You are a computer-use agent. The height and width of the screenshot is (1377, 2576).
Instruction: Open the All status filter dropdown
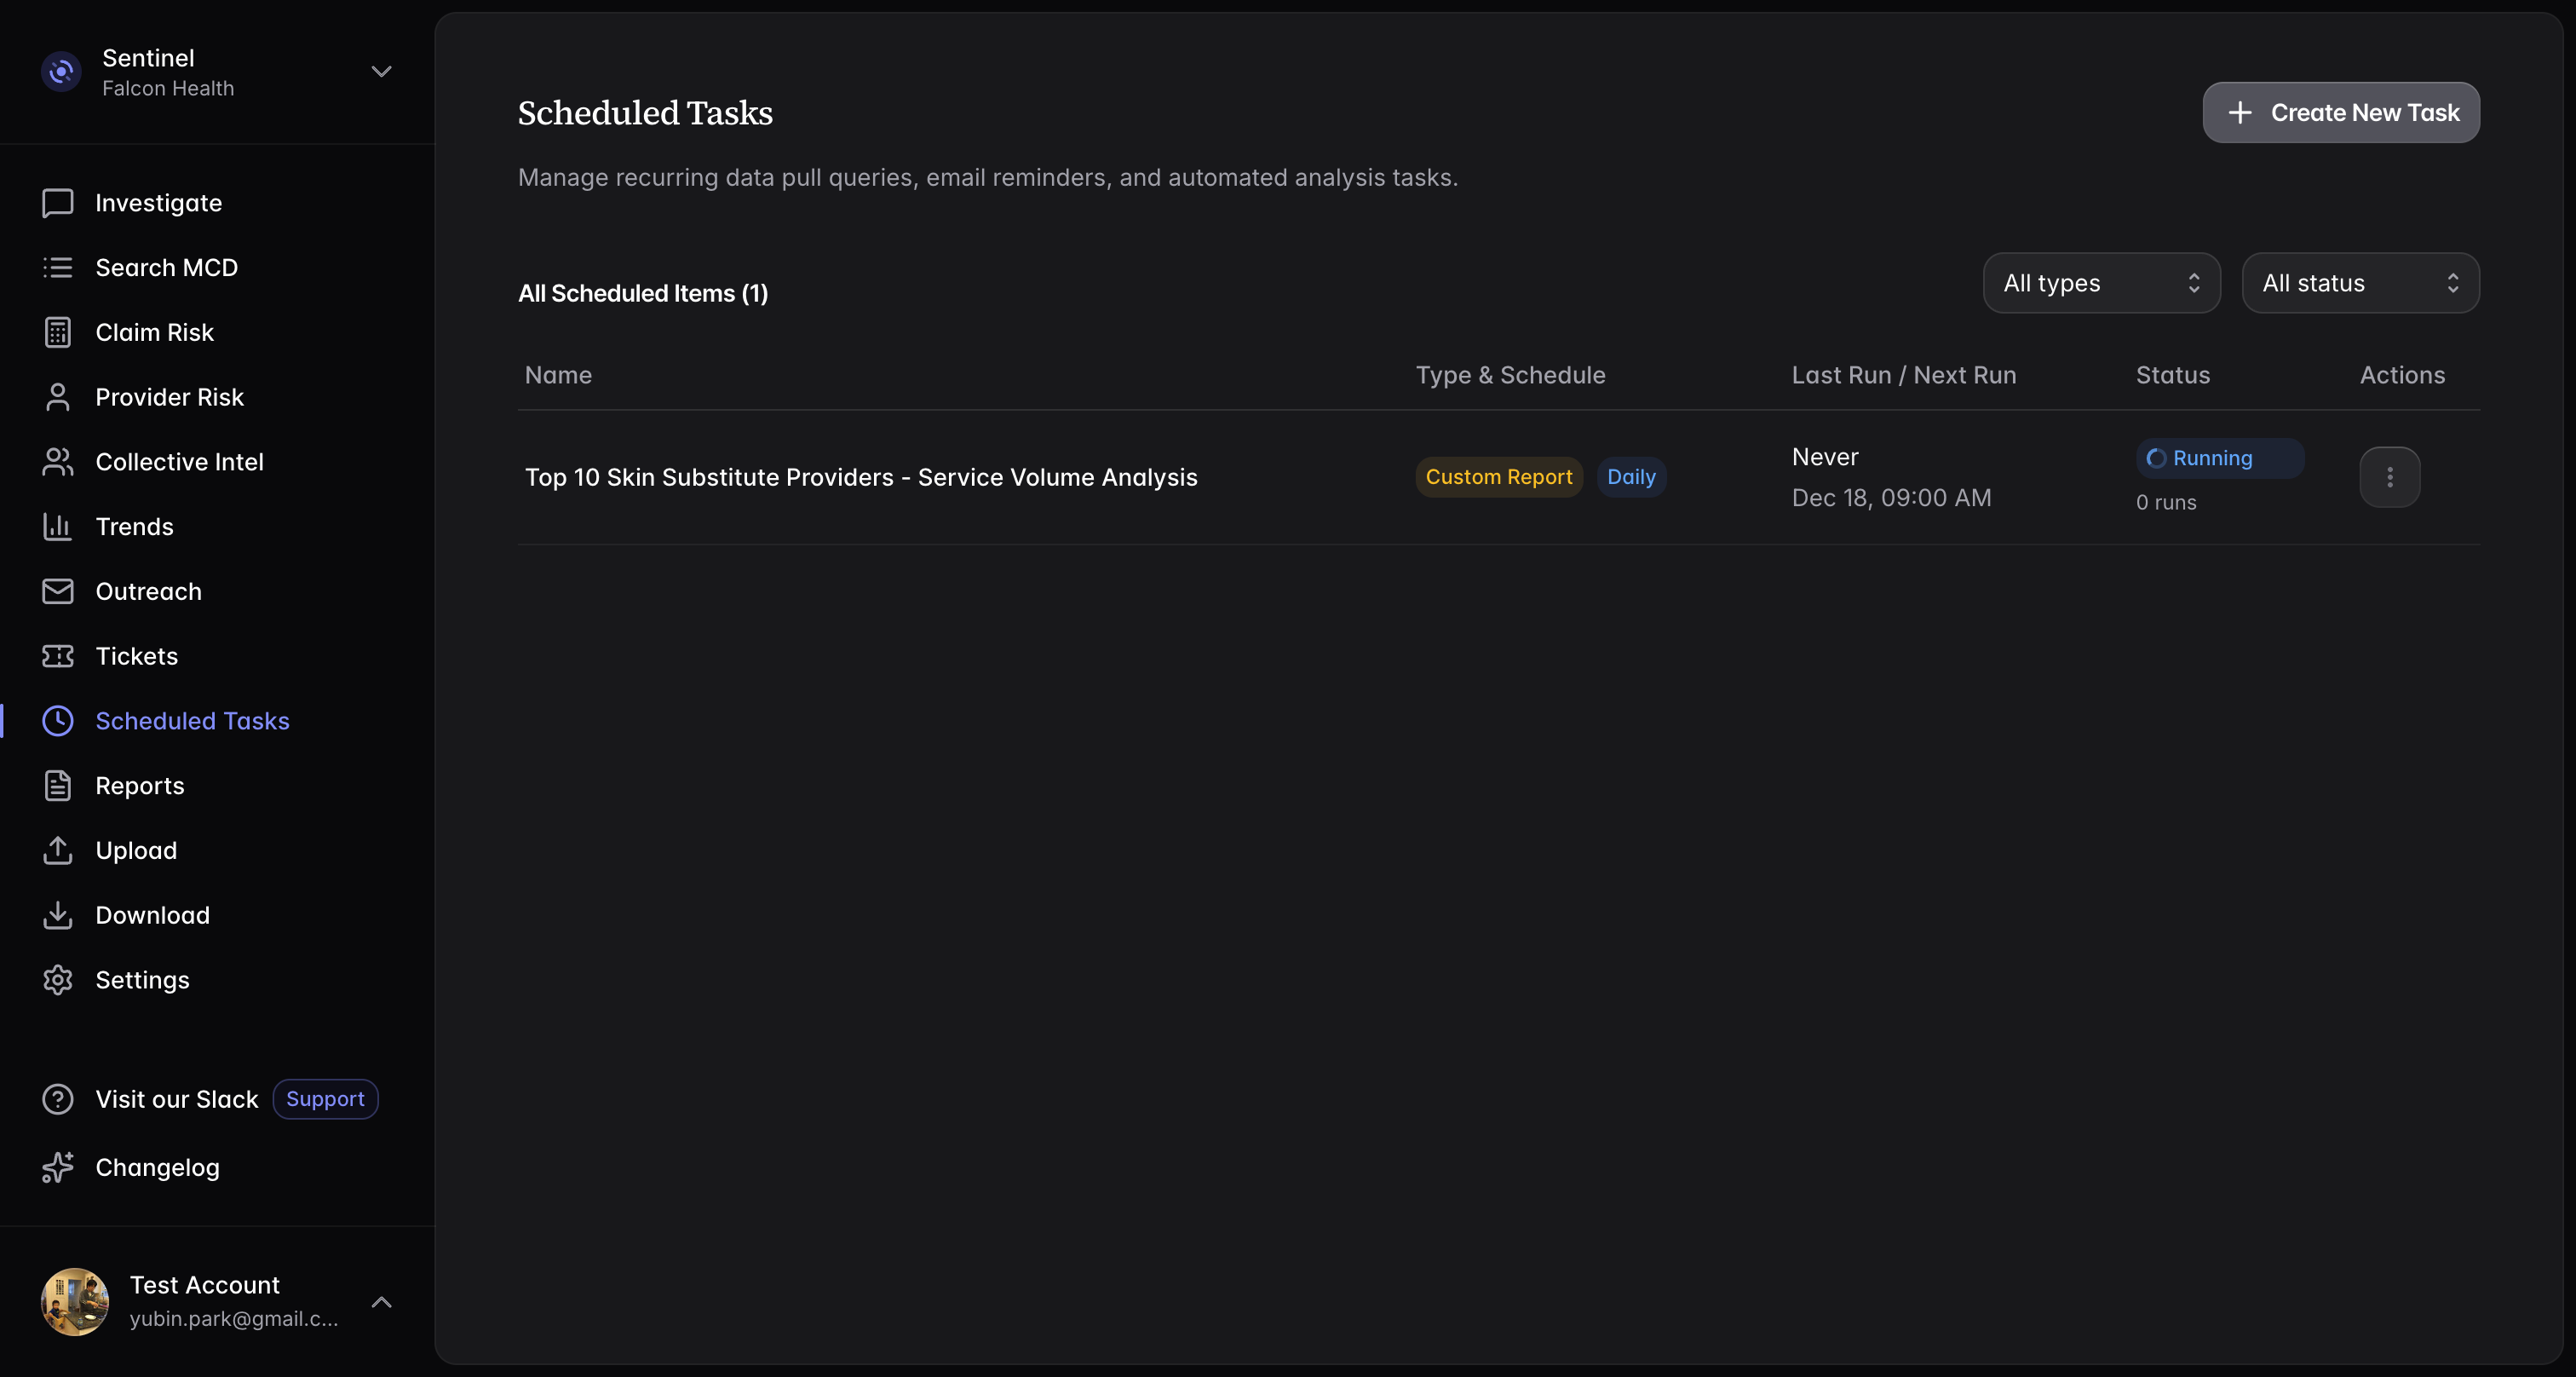pos(2360,283)
